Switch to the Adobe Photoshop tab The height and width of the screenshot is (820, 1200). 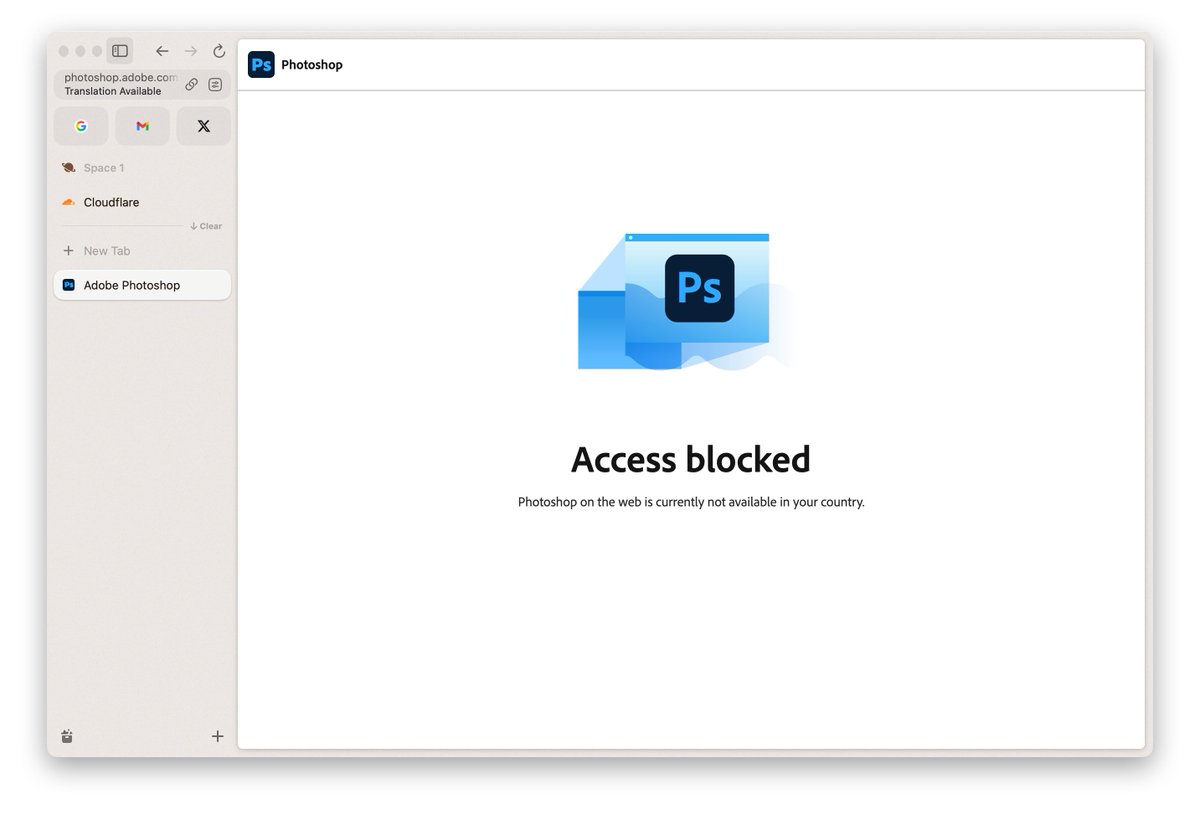pyautogui.click(x=131, y=284)
